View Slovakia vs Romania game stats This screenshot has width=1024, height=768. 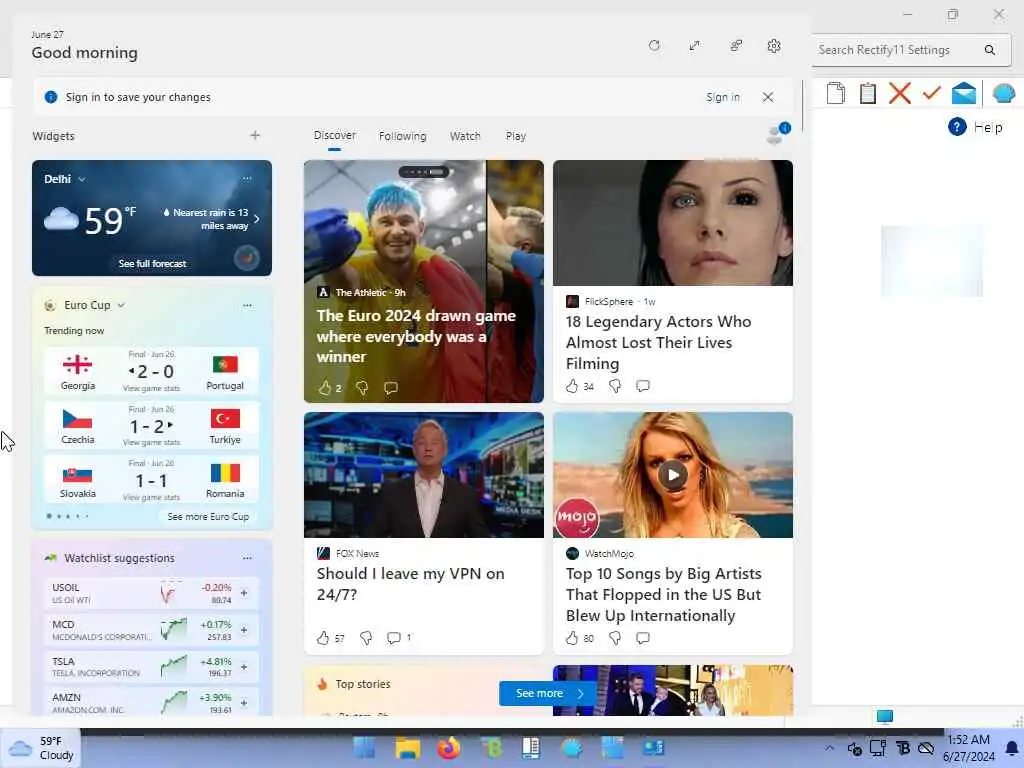pos(151,497)
